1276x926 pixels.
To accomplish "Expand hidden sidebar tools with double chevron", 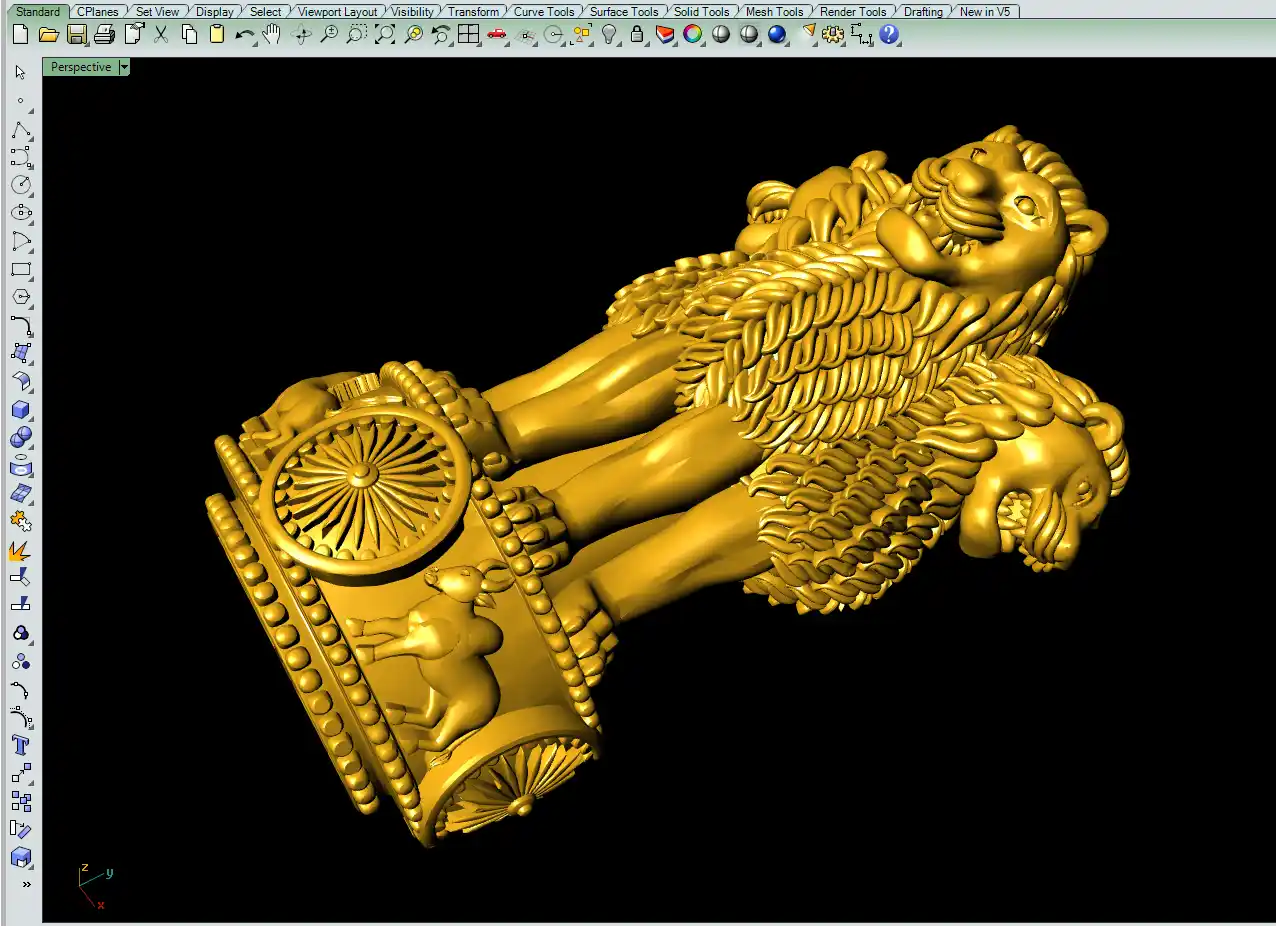I will (26, 884).
